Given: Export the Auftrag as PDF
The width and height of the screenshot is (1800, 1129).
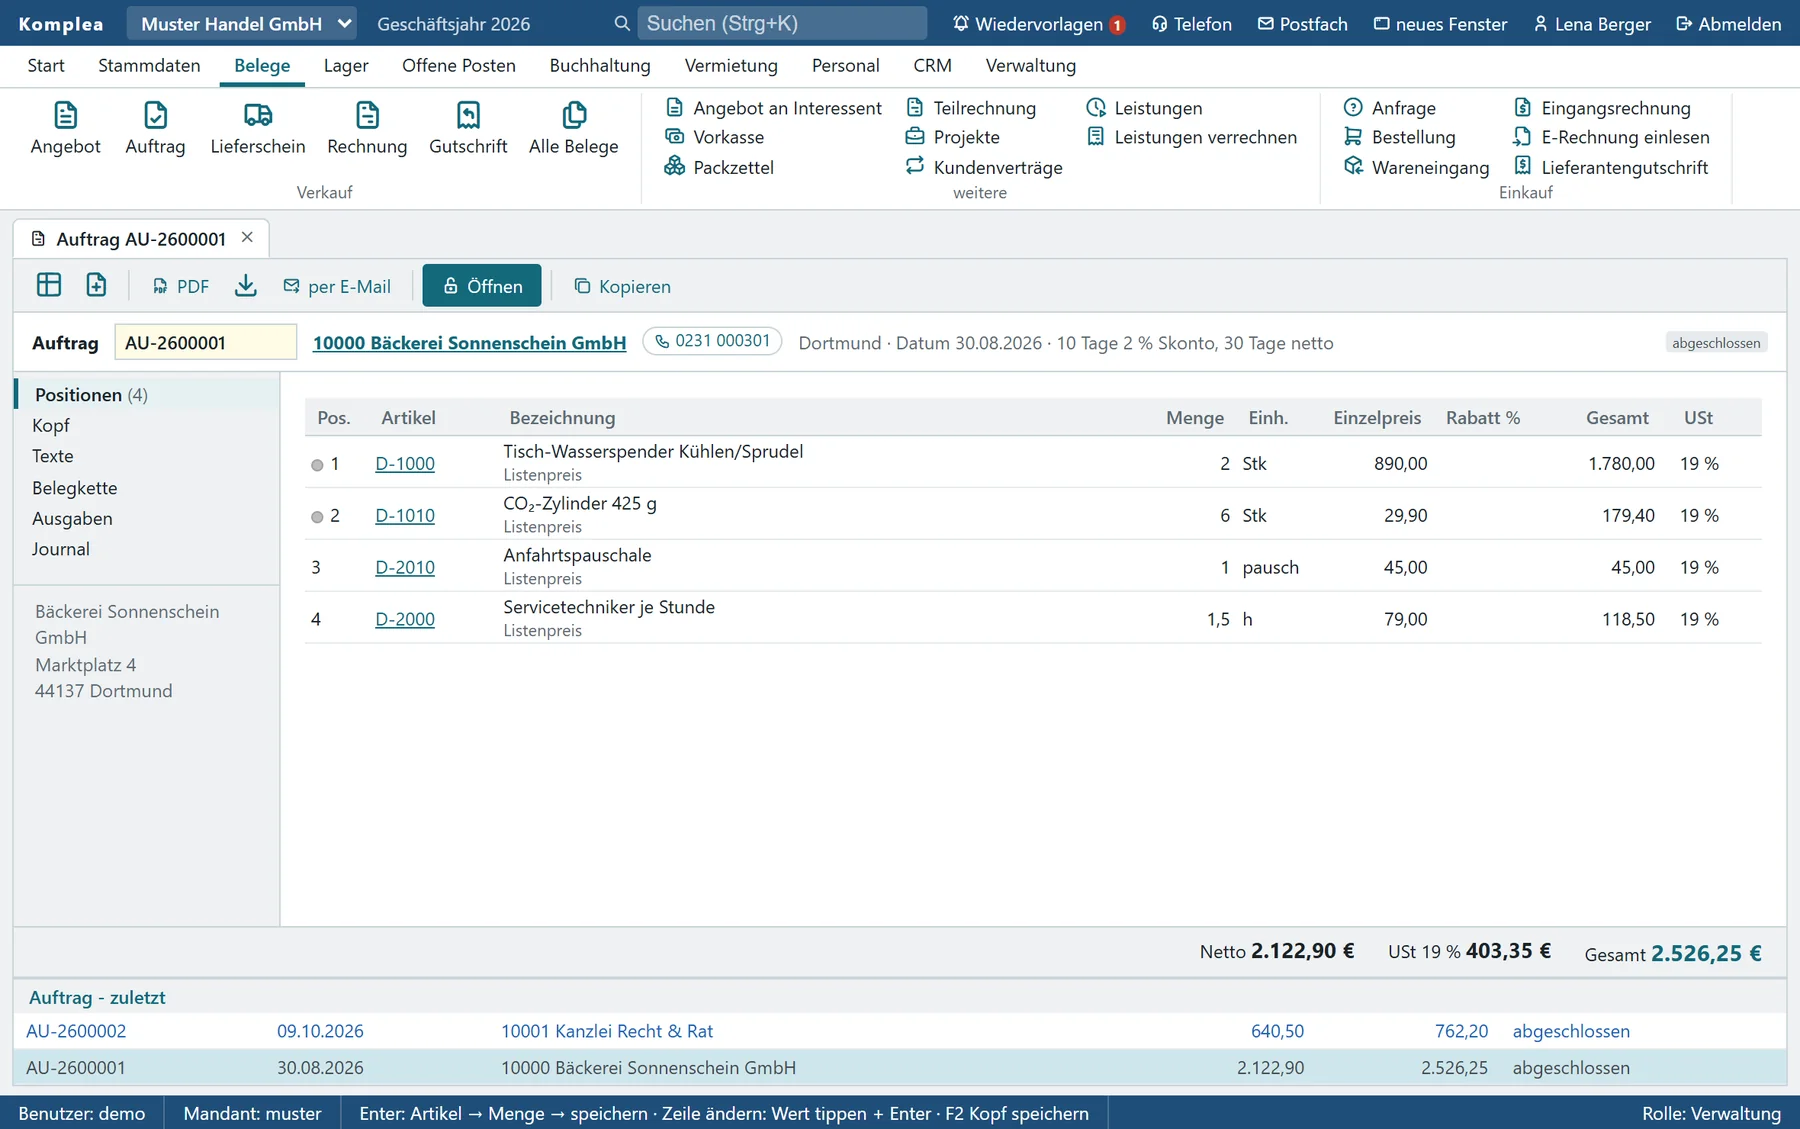Looking at the screenshot, I should [181, 287].
